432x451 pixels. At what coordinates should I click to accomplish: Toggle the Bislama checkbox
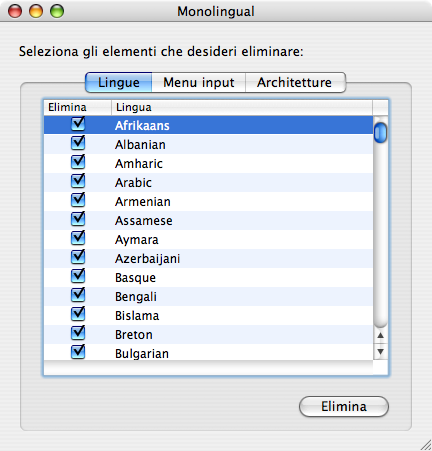[x=78, y=315]
